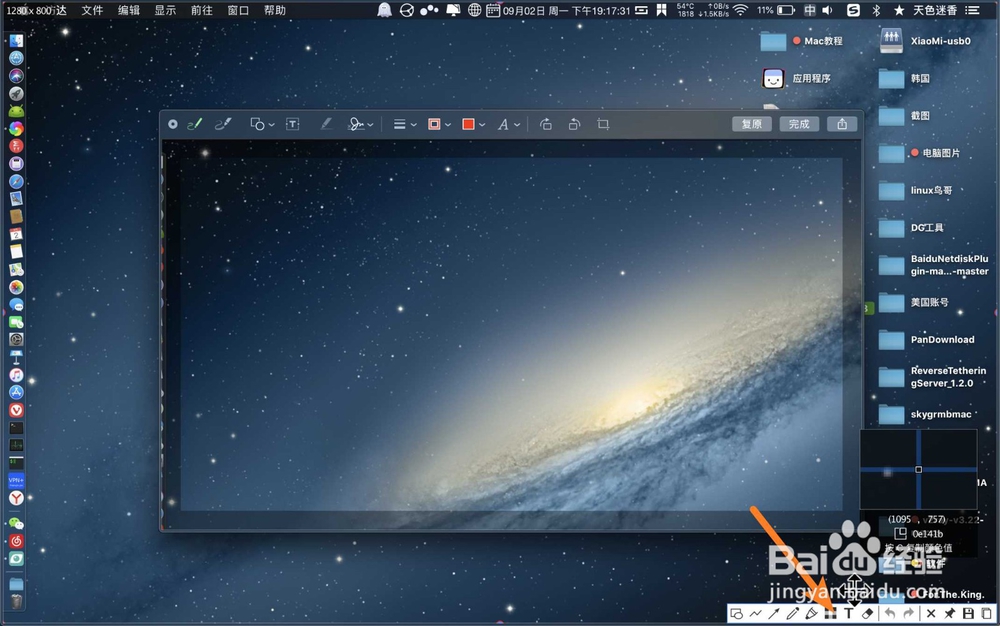Open the 帮助 menu
The image size is (1000, 626).
(275, 10)
